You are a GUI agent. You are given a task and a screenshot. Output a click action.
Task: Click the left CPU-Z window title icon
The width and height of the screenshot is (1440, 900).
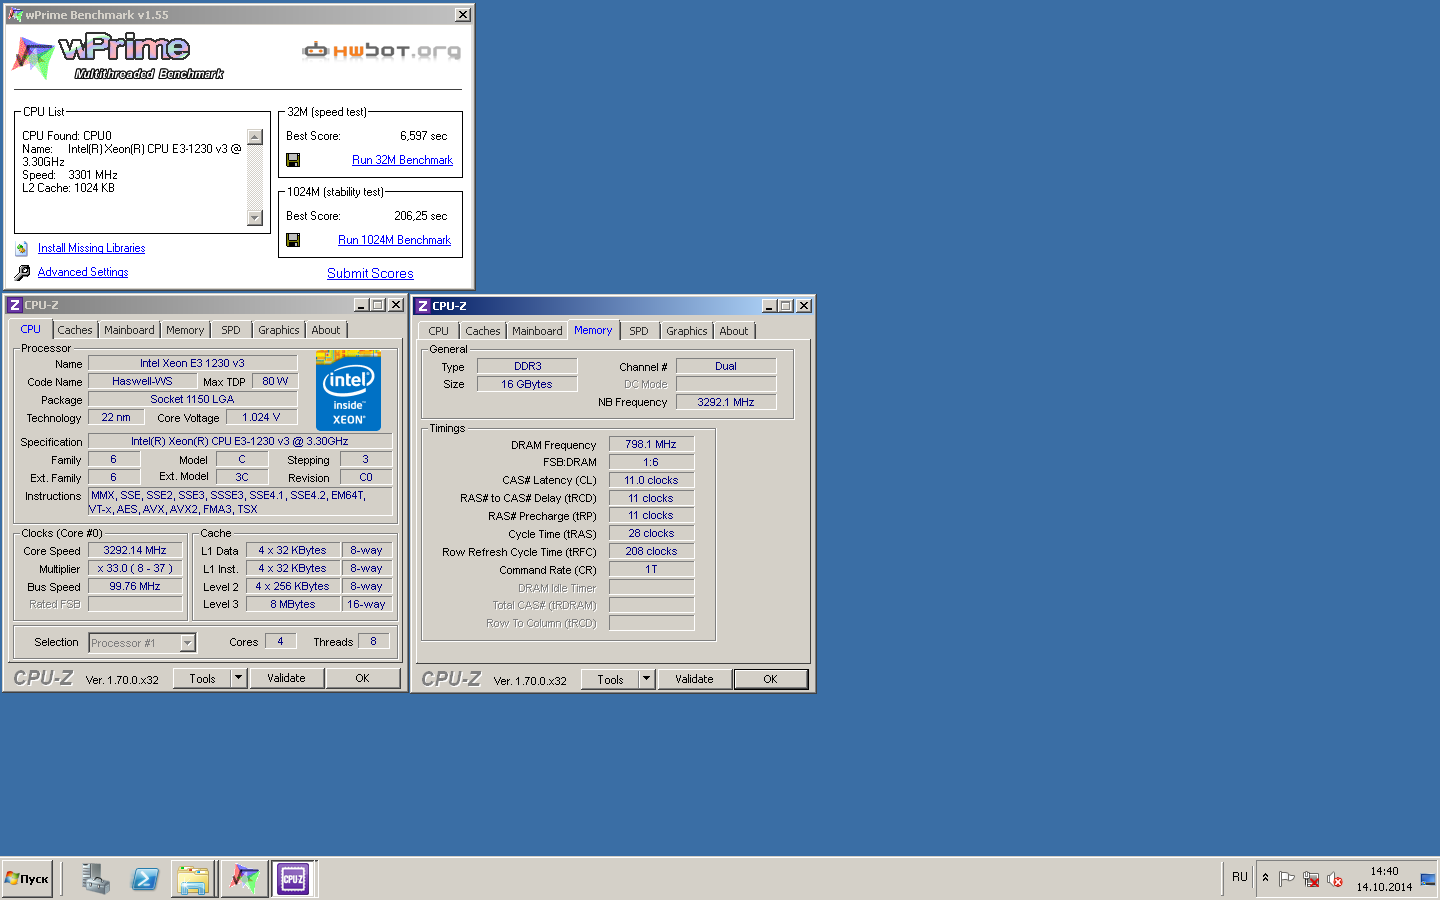coord(15,305)
